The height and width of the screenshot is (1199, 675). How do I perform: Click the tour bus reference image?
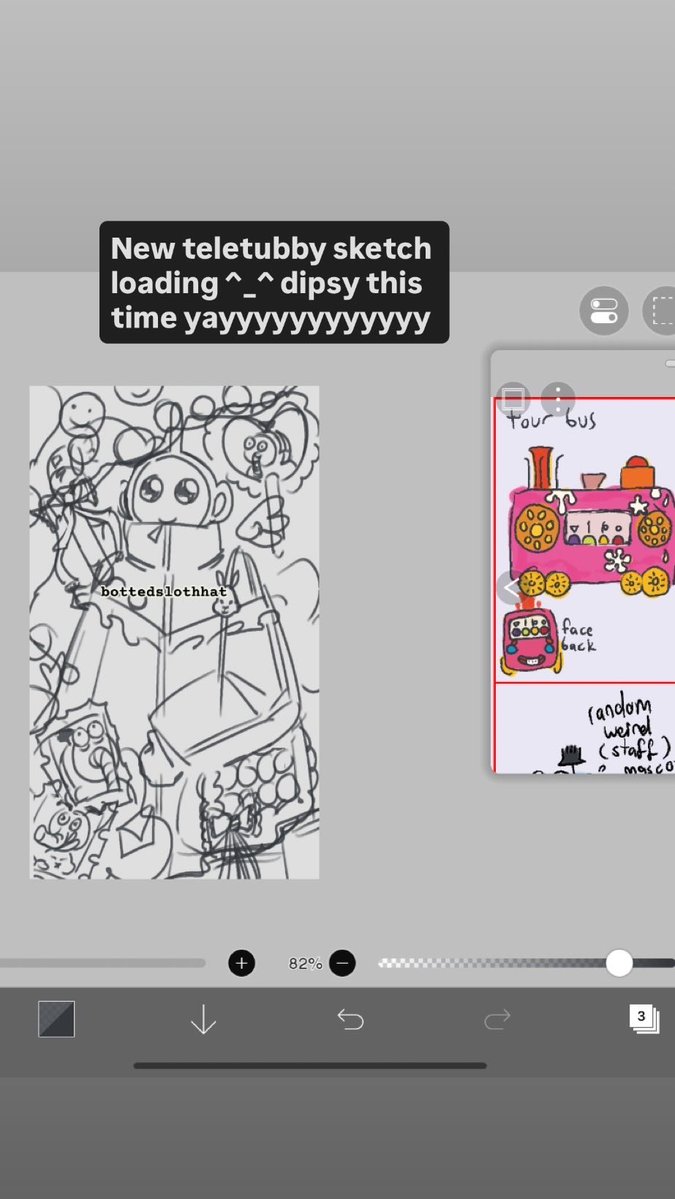[585, 539]
